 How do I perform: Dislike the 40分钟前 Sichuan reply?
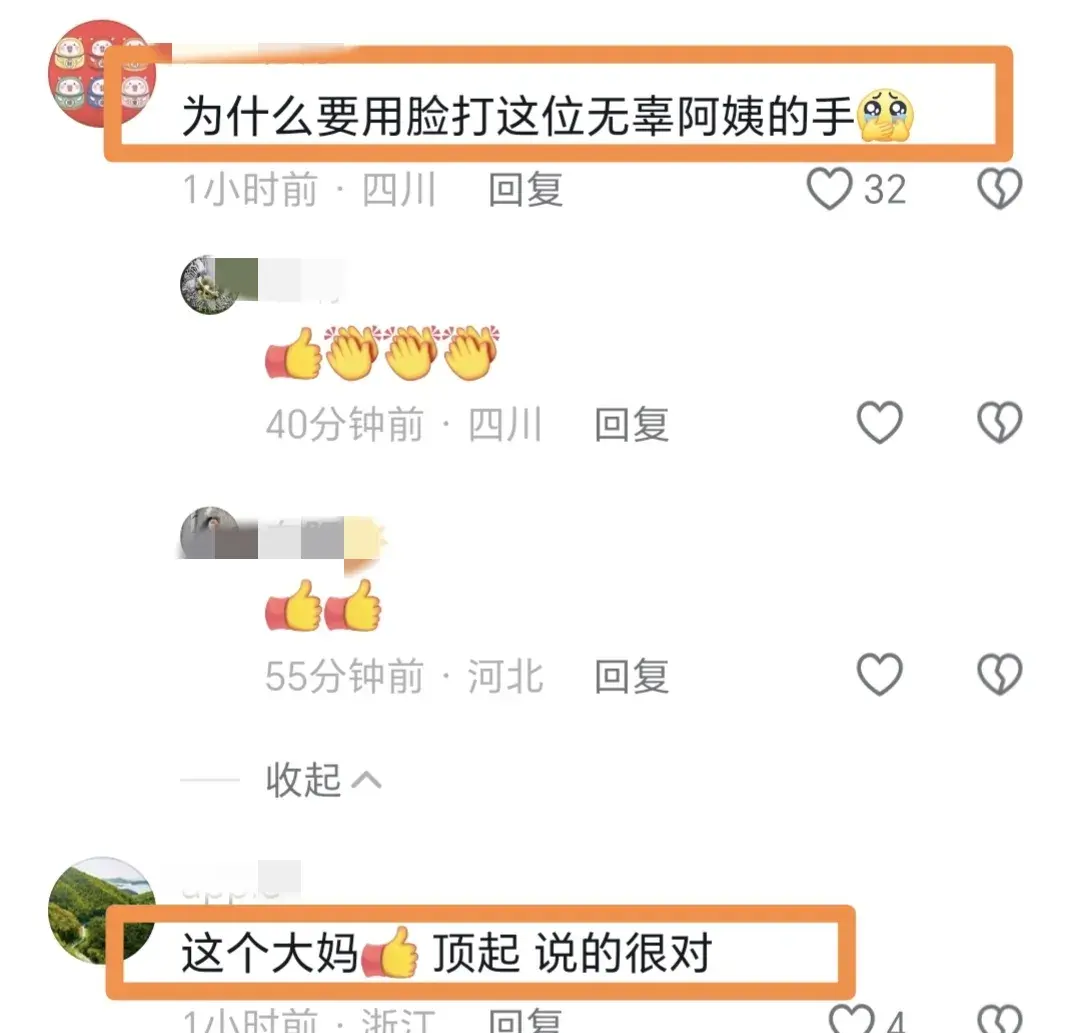pyautogui.click(x=999, y=422)
